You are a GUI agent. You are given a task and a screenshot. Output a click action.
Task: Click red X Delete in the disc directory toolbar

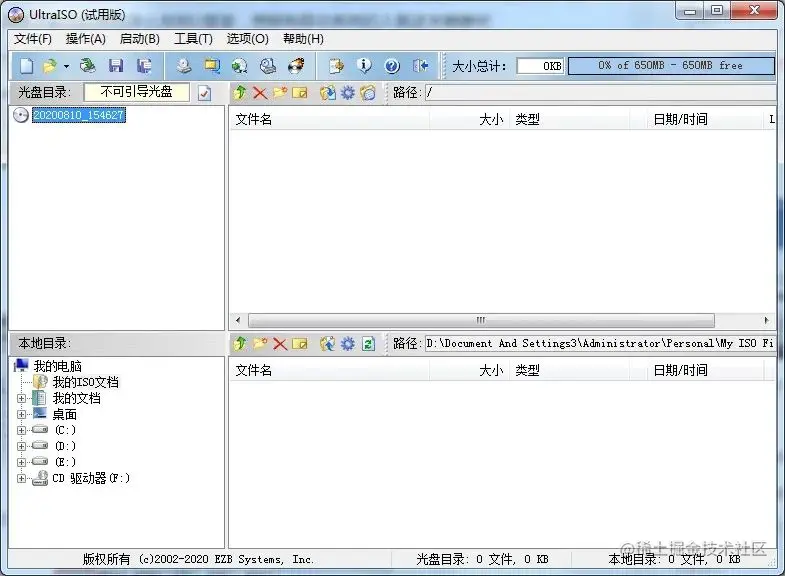point(260,93)
